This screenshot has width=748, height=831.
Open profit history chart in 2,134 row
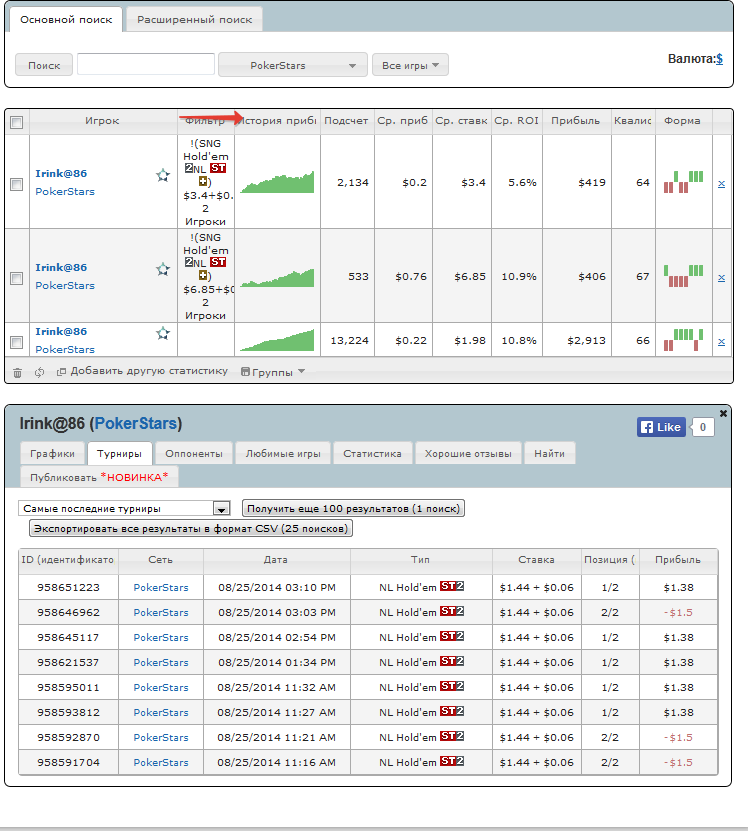(277, 182)
